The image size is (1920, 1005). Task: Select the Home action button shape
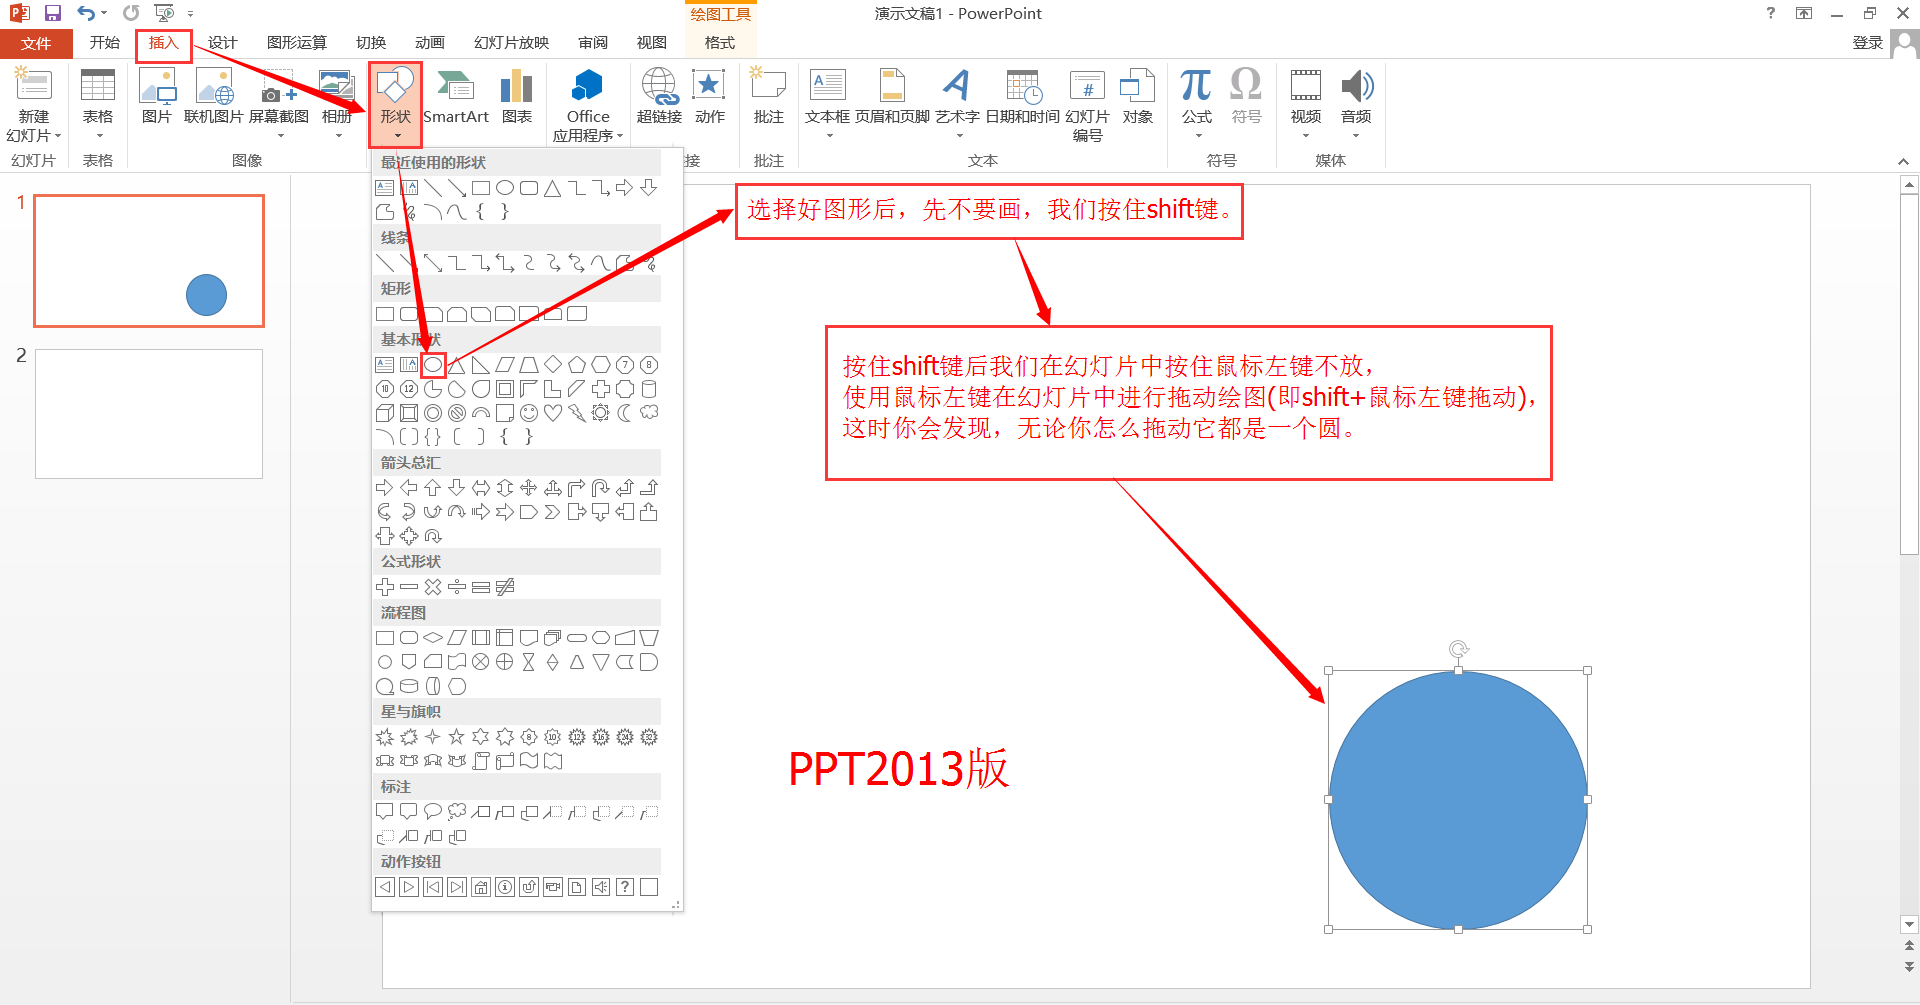click(x=481, y=887)
